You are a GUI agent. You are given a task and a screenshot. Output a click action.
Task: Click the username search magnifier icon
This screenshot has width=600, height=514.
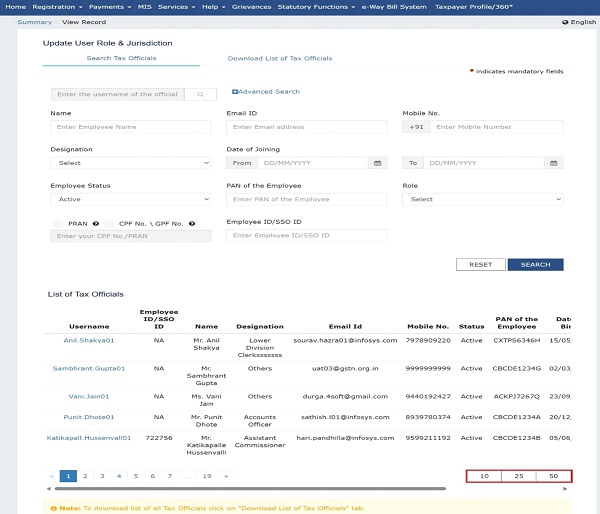200,95
